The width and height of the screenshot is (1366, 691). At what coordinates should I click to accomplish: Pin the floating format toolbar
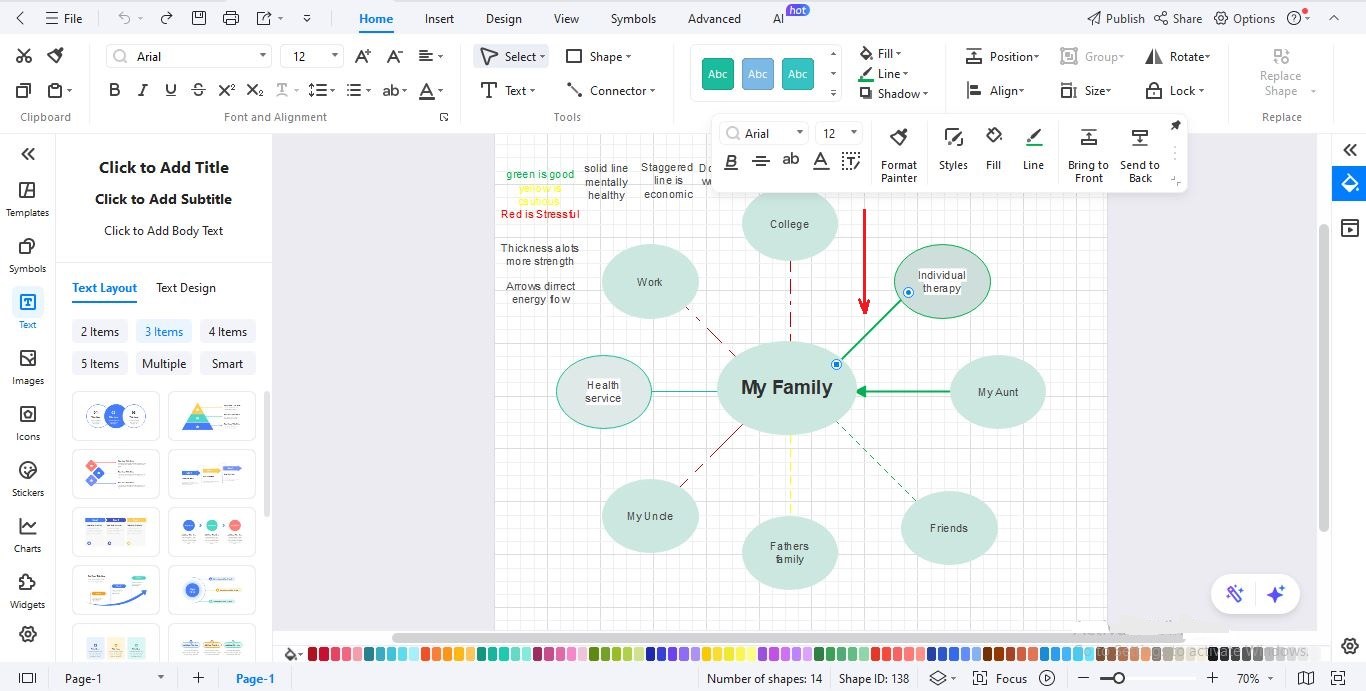(x=1175, y=125)
